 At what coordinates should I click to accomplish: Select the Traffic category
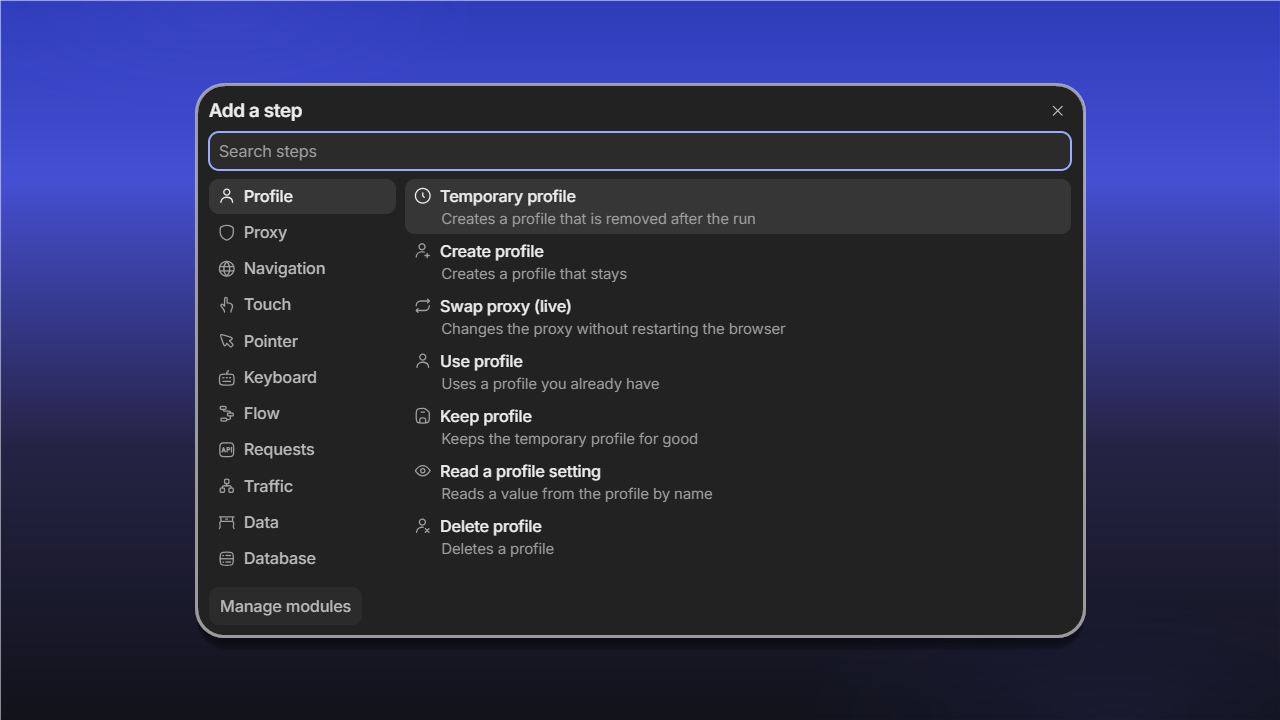[x=302, y=486]
